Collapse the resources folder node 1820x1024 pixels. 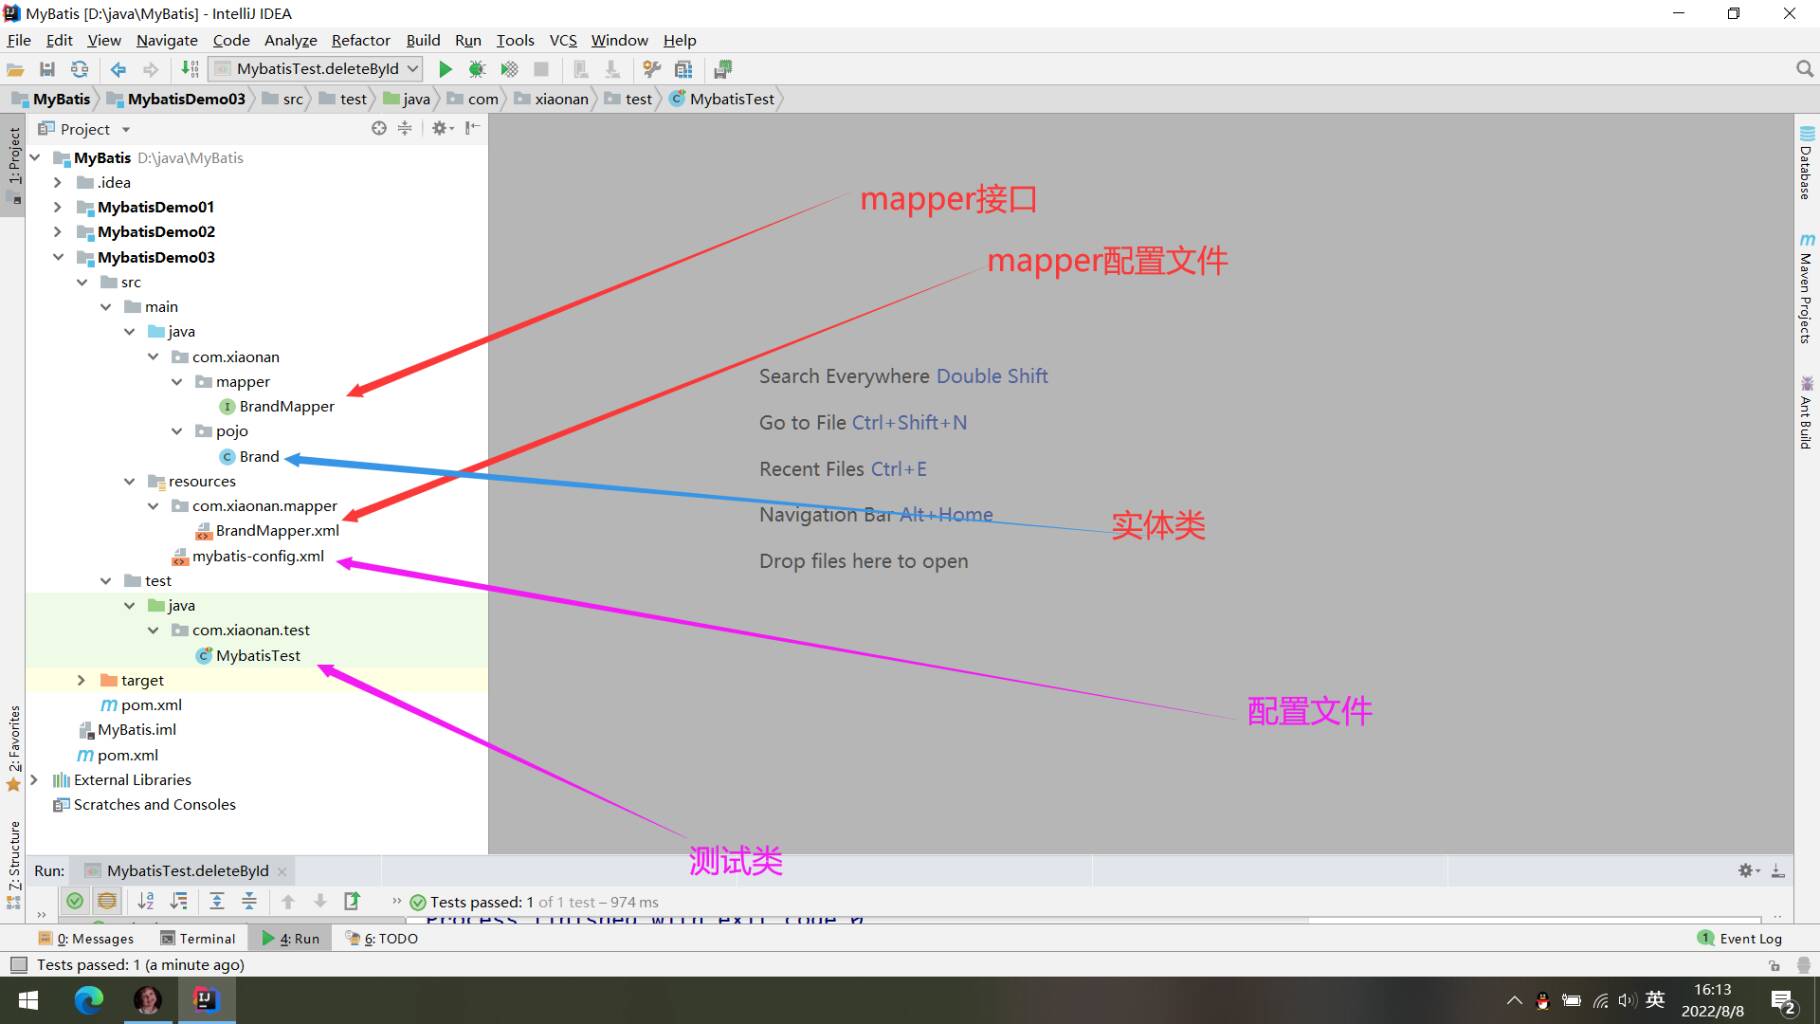tap(129, 481)
